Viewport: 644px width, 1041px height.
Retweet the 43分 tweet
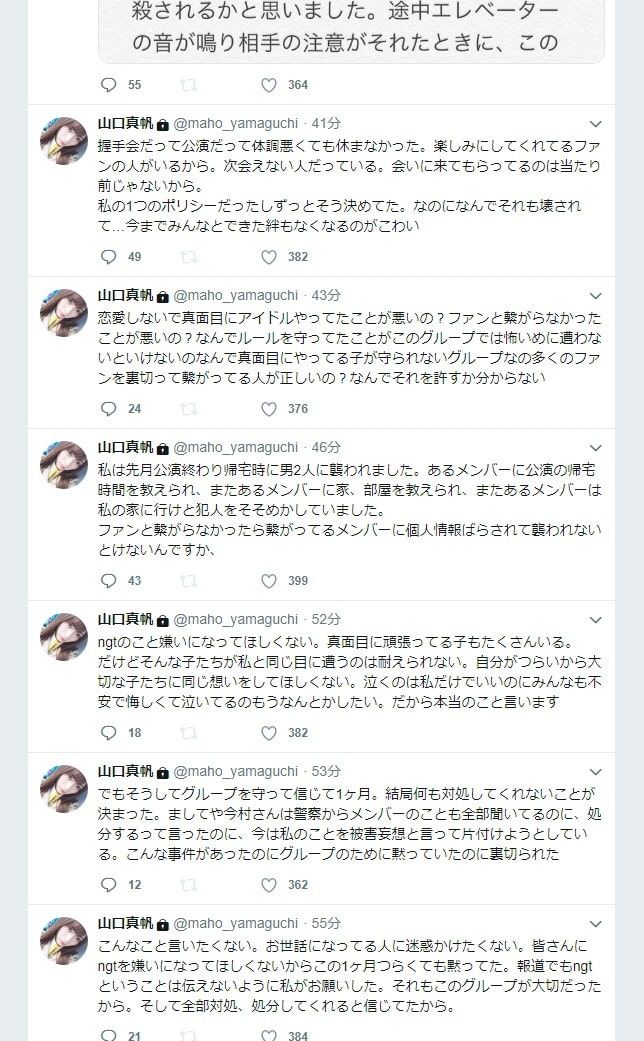tap(189, 409)
